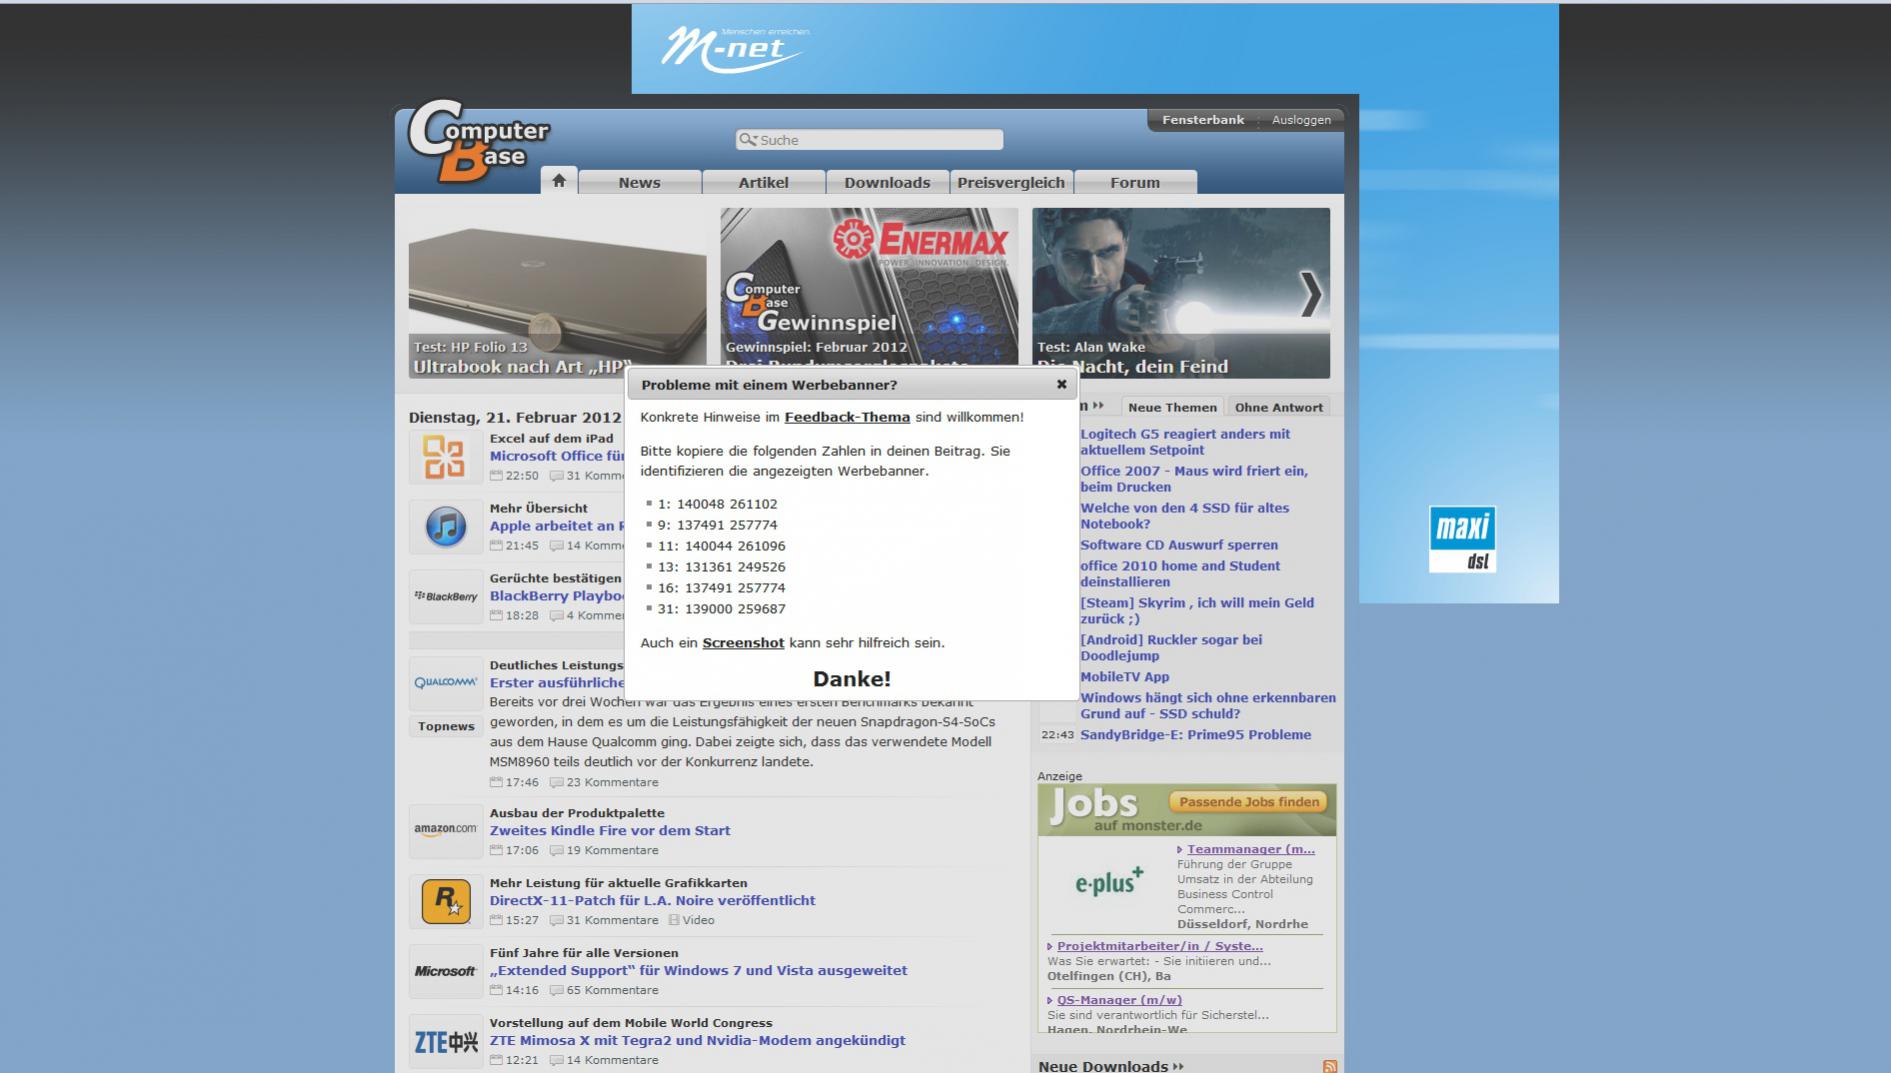Expand Neue Downloads section arrow
Viewport: 1891px width, 1073px height.
click(1179, 1067)
